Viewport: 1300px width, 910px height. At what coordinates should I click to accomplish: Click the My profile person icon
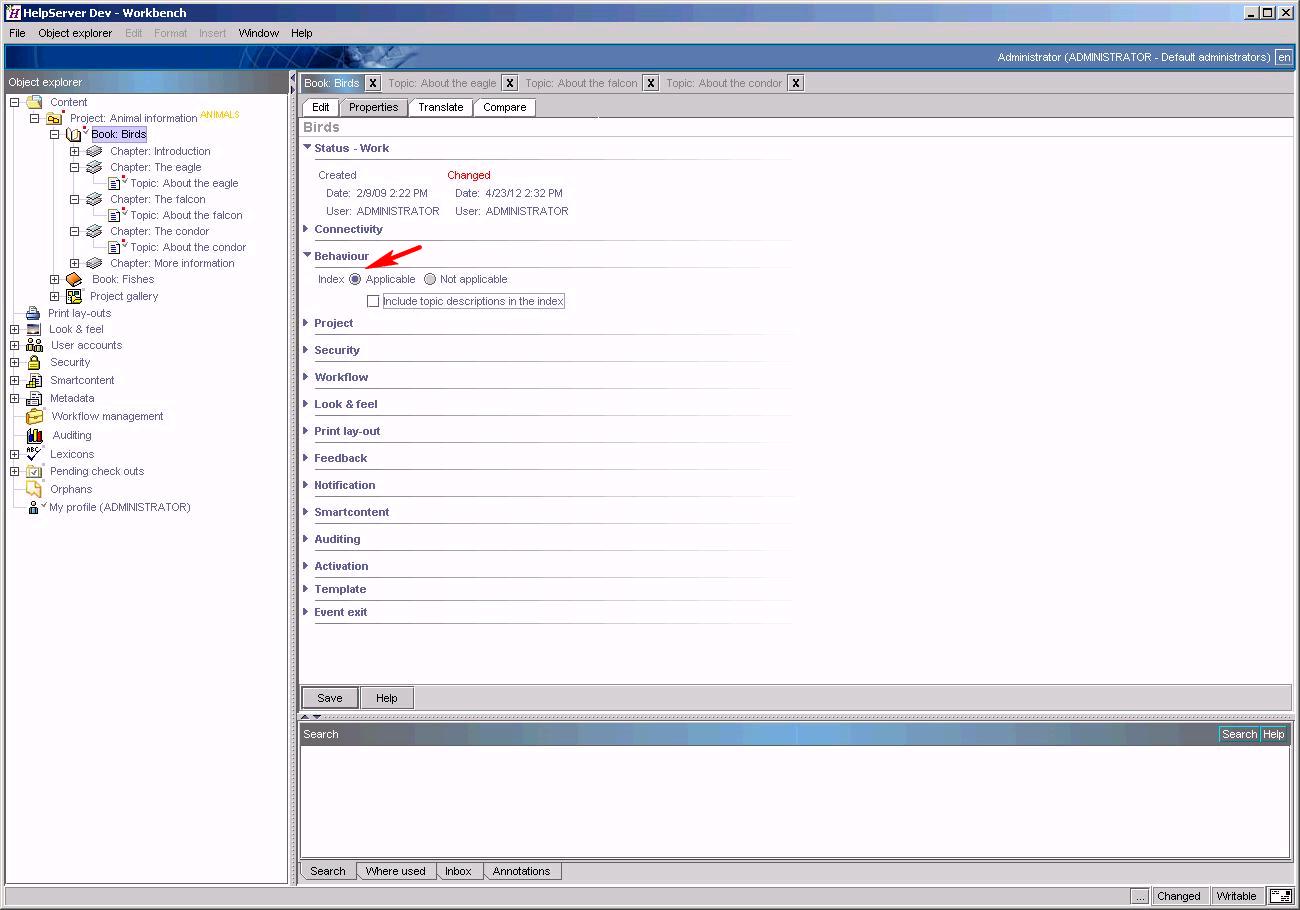pyautogui.click(x=33, y=507)
